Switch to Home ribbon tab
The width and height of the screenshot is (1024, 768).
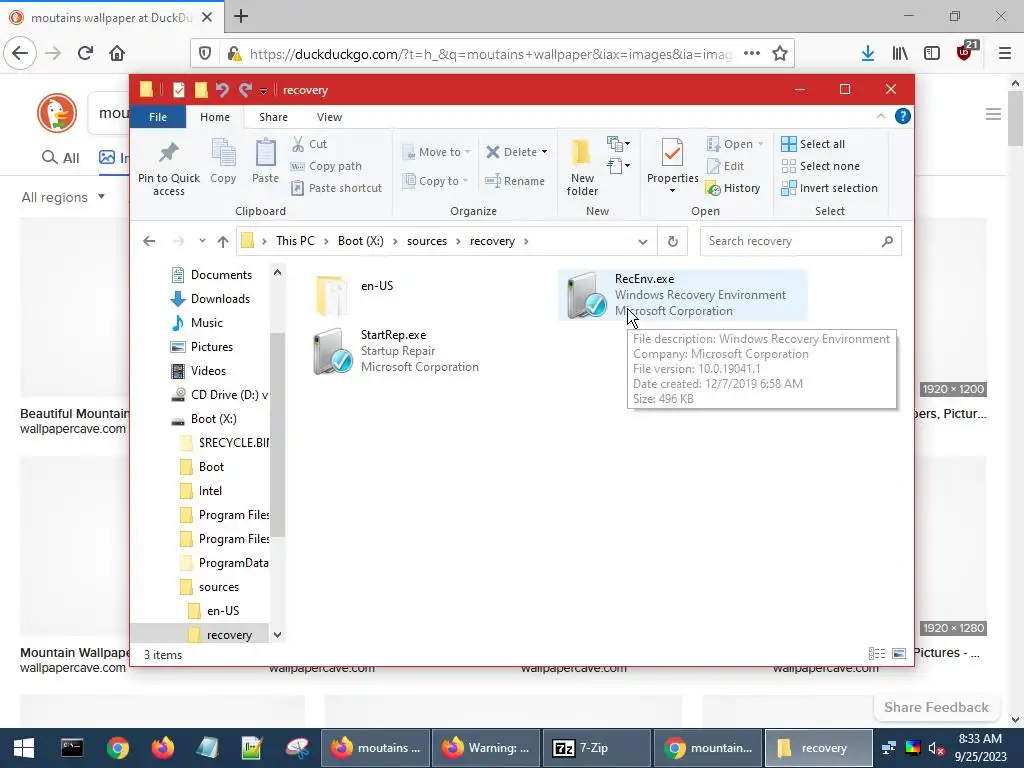[x=215, y=117]
